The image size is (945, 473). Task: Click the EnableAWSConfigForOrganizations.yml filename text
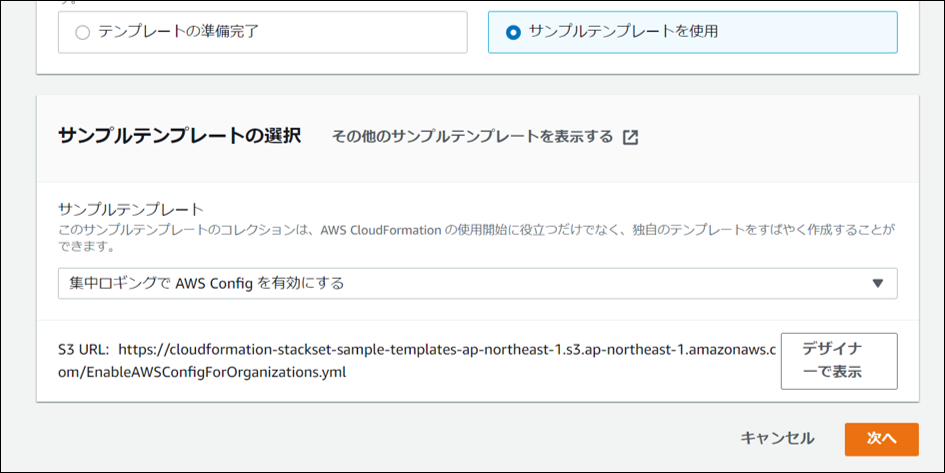pos(219,372)
